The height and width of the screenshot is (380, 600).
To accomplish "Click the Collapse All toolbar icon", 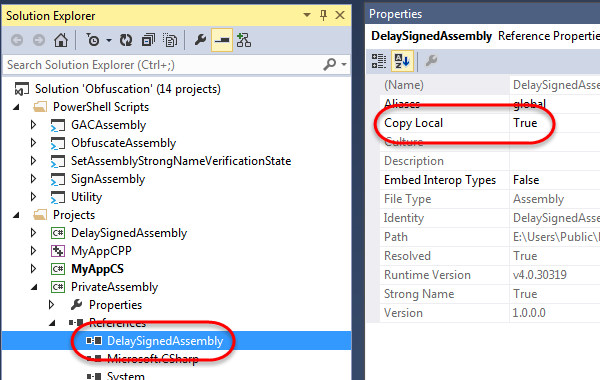I will (148, 40).
